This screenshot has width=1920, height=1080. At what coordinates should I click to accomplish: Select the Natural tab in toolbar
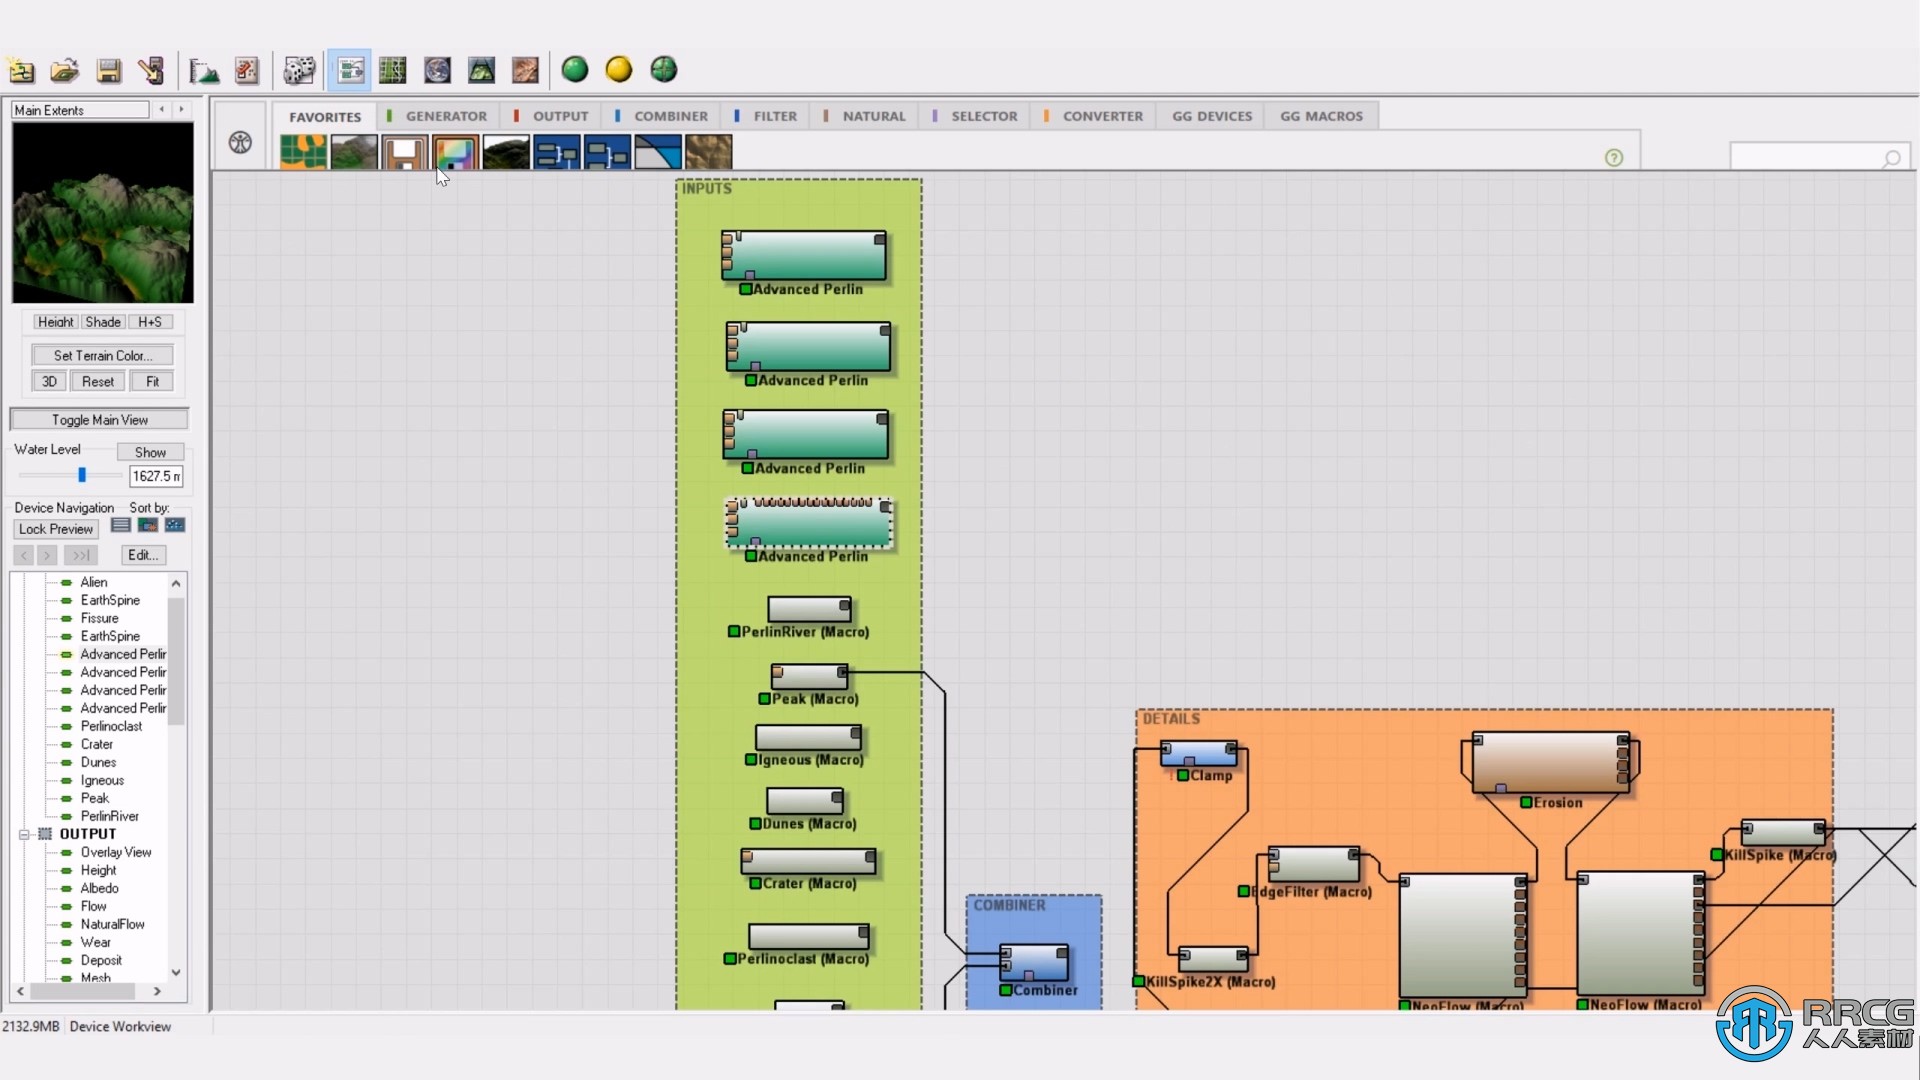873,116
